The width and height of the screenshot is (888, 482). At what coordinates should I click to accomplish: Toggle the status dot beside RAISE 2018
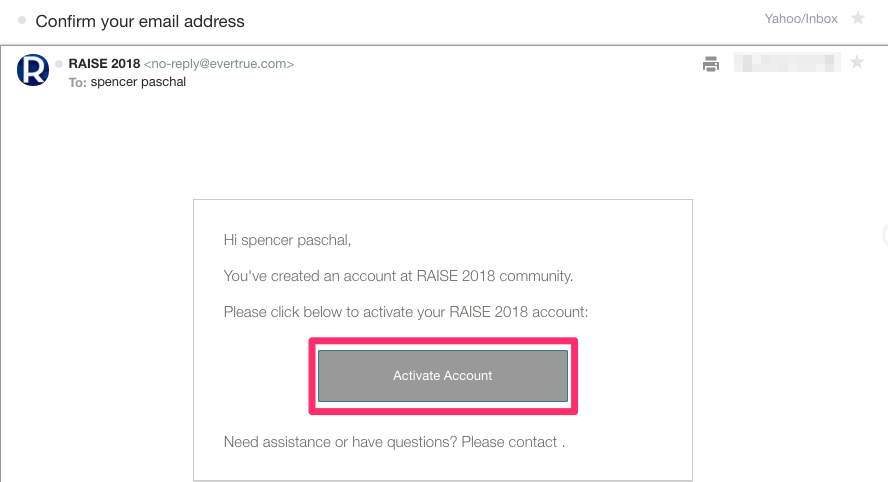point(60,64)
